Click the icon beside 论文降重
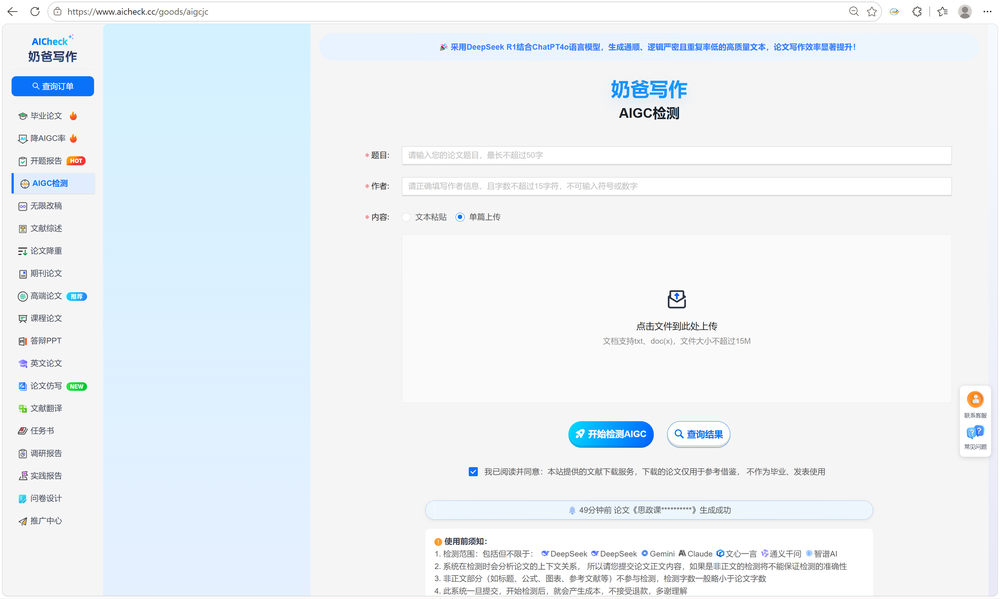The image size is (1000, 599). [23, 251]
